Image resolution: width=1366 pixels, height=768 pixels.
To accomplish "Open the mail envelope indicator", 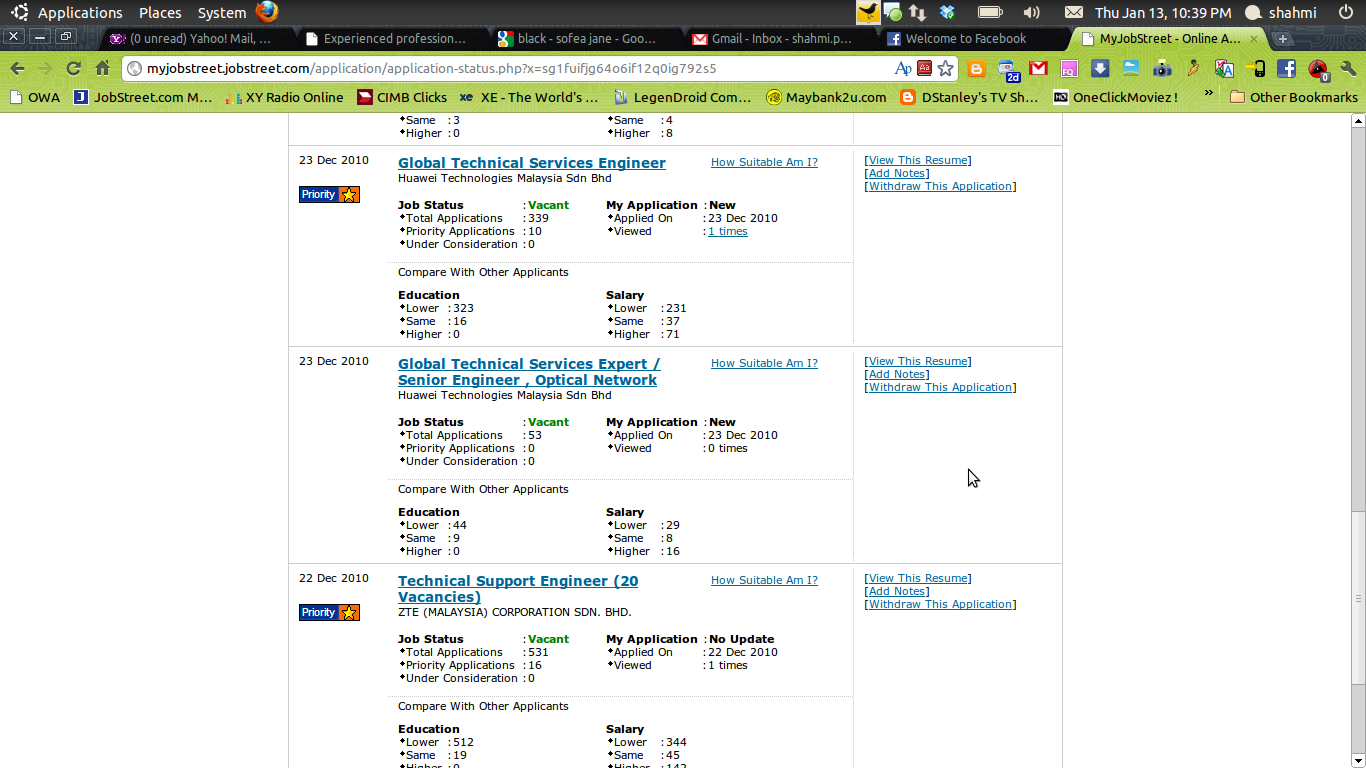I will click(x=1073, y=12).
